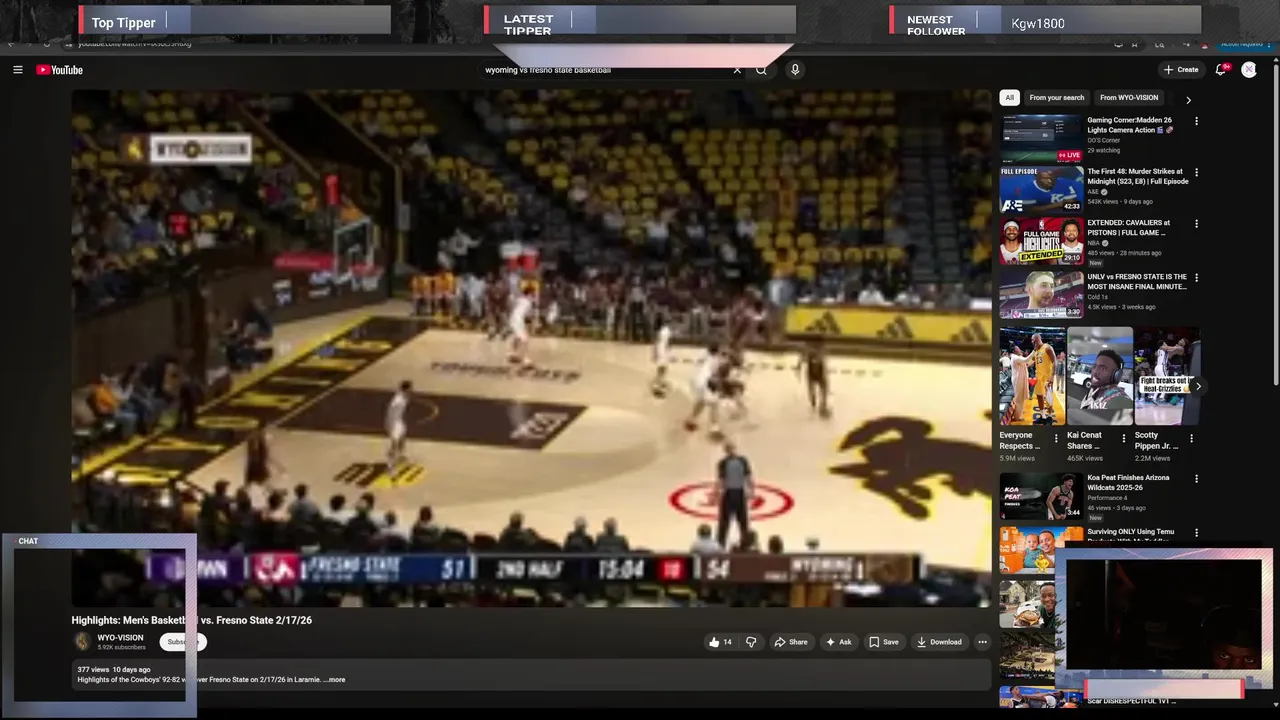The height and width of the screenshot is (720, 1280).
Task: Click the Ask button
Action: [x=839, y=642]
